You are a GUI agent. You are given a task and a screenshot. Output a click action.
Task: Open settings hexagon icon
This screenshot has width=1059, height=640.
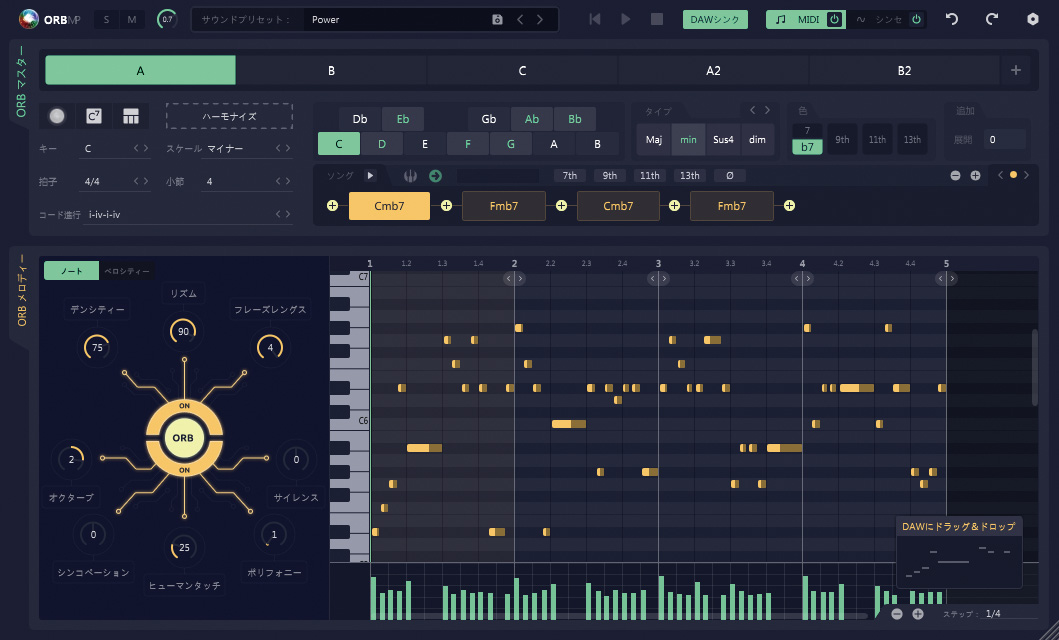tap(1033, 20)
